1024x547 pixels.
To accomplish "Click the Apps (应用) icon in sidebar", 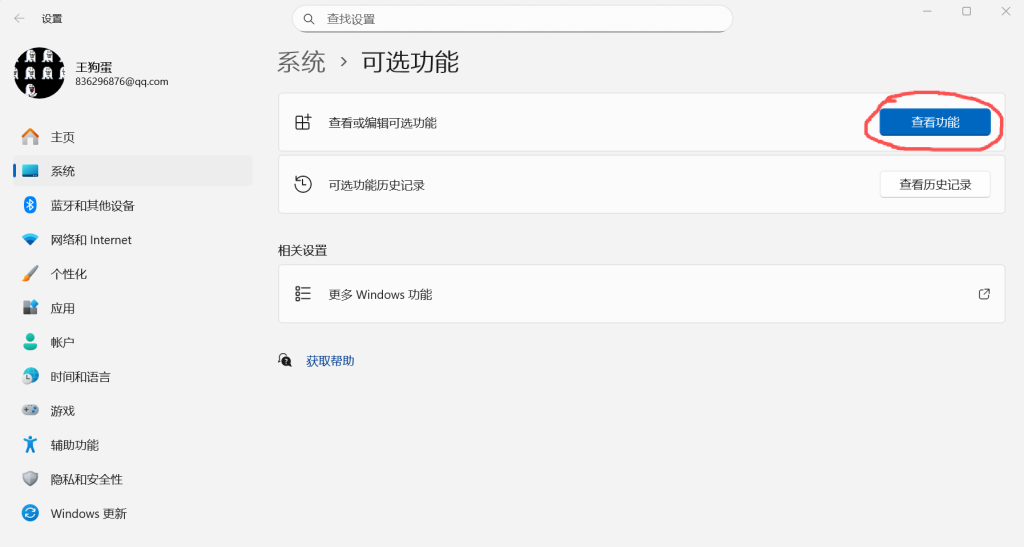I will point(30,308).
